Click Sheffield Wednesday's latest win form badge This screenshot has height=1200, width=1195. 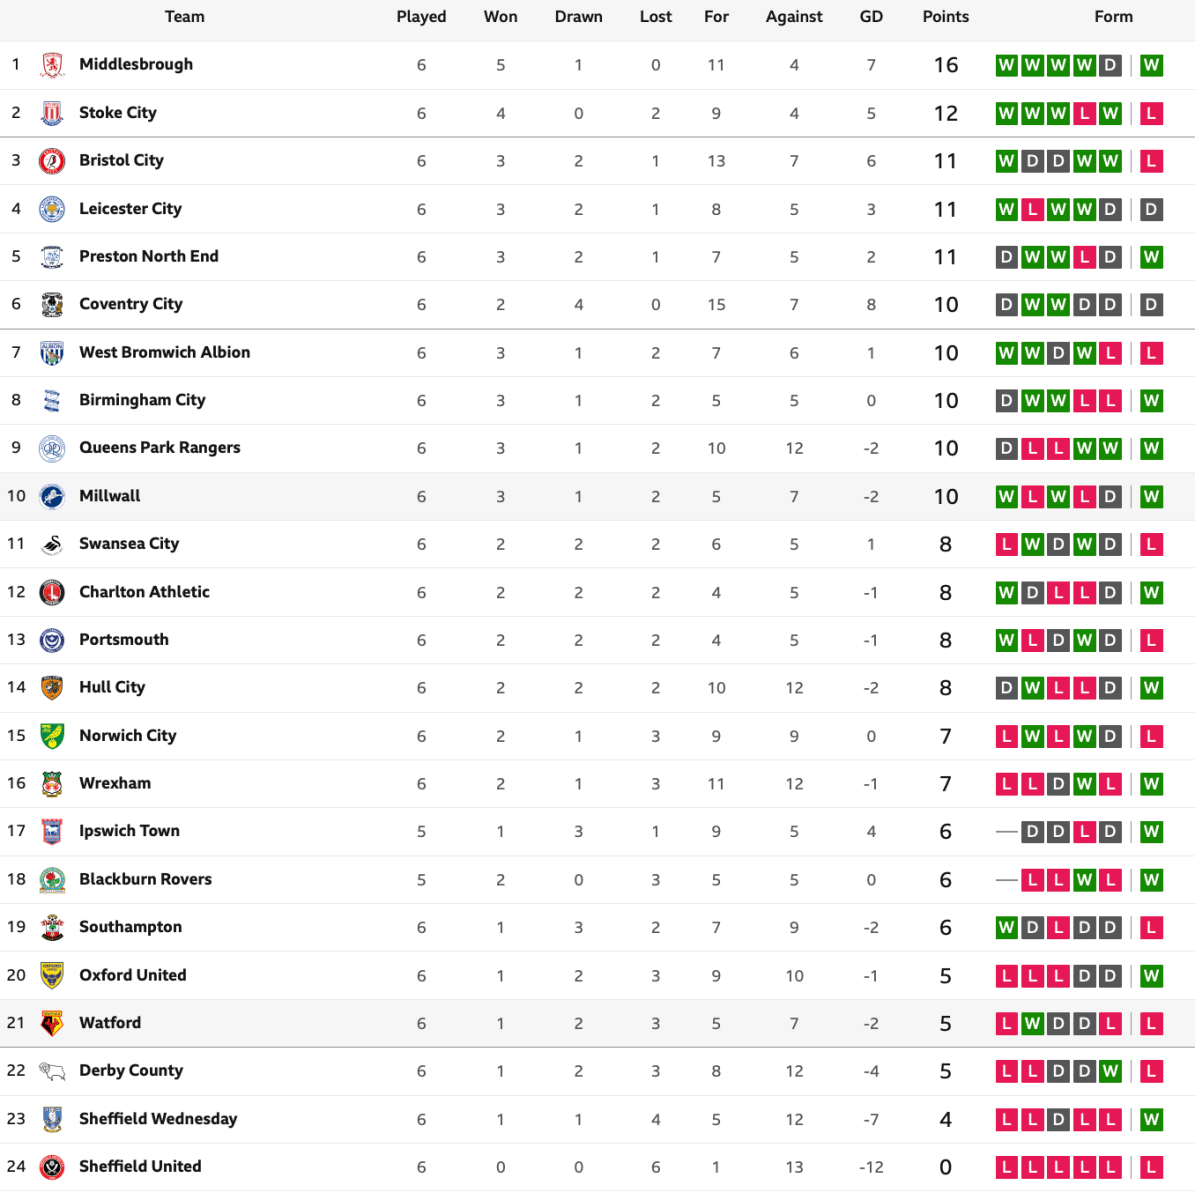(1151, 1119)
